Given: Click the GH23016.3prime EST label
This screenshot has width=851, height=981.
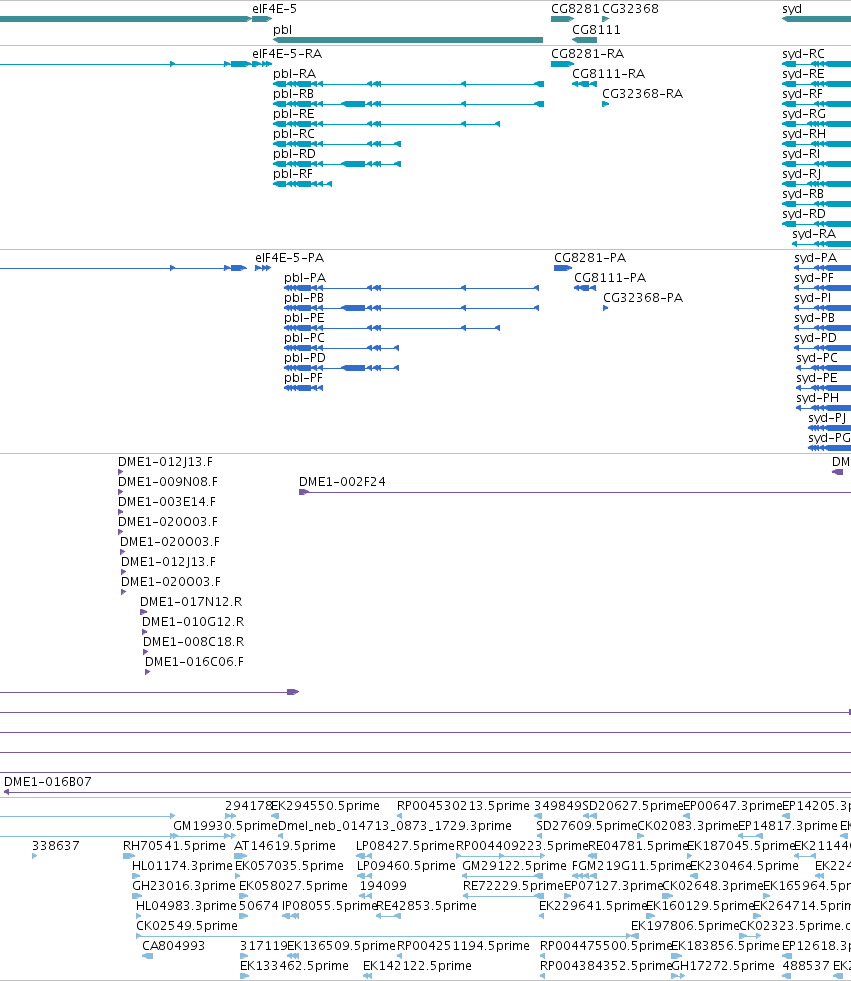Looking at the screenshot, I should [x=184, y=886].
